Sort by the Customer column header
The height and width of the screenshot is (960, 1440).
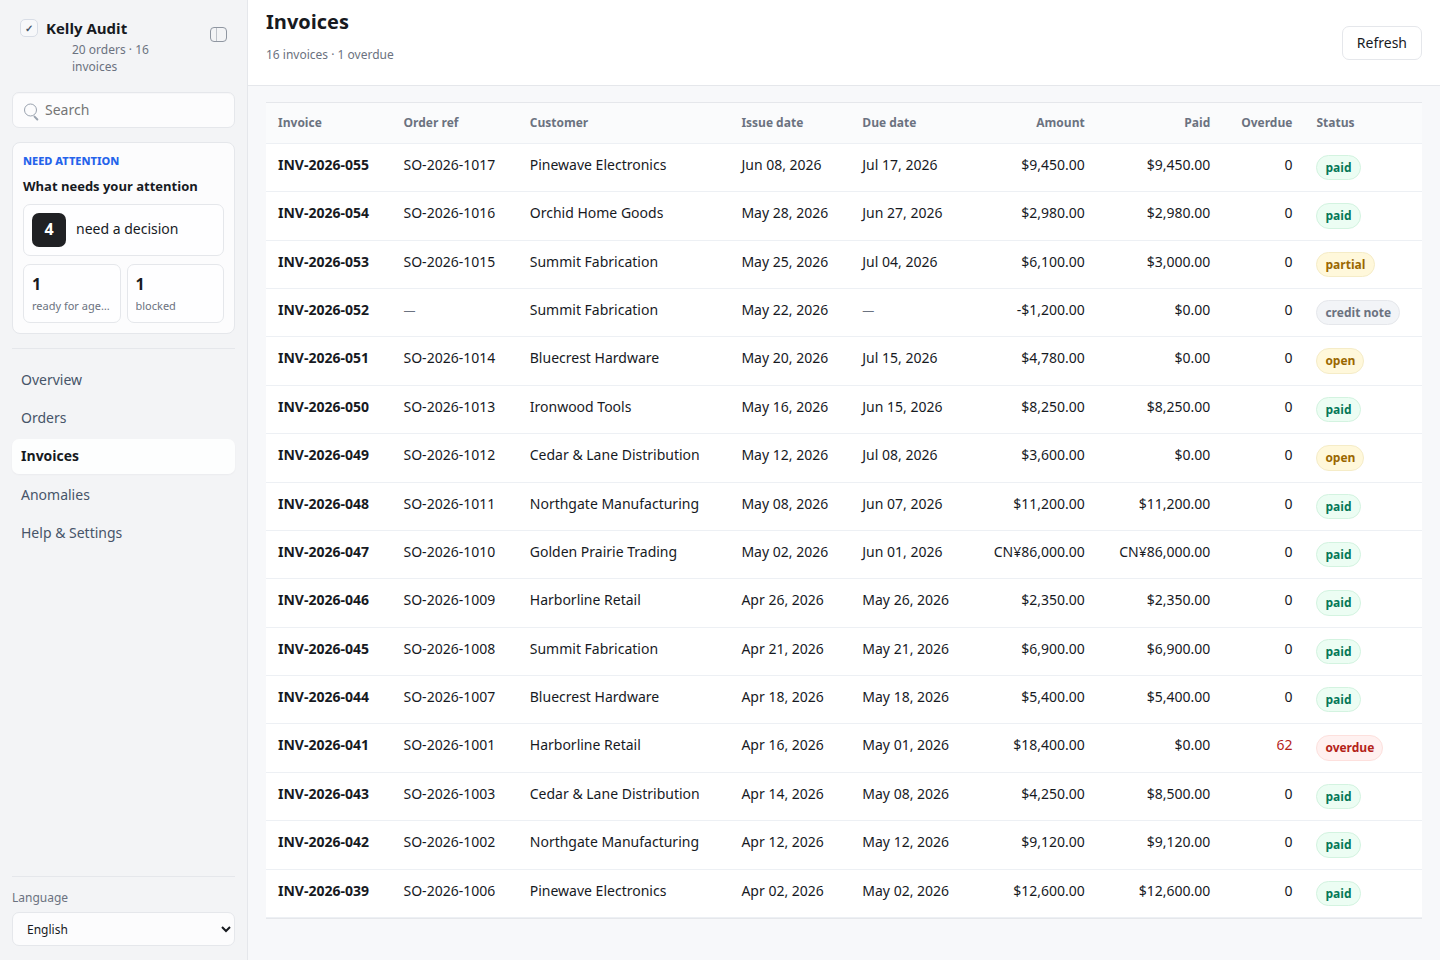(559, 123)
